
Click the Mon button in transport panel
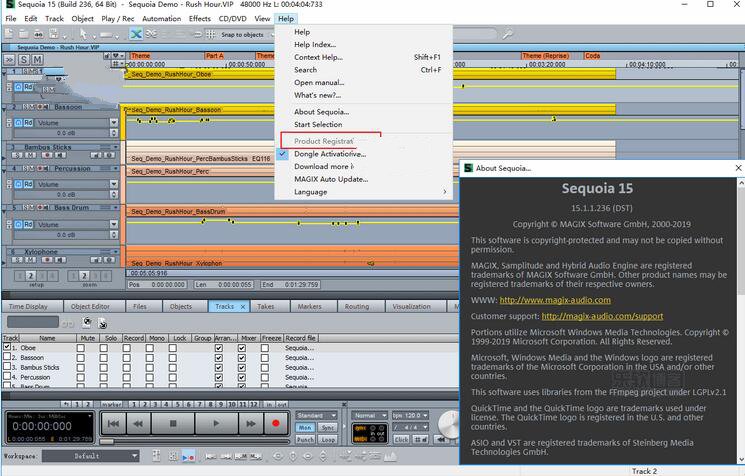305,428
